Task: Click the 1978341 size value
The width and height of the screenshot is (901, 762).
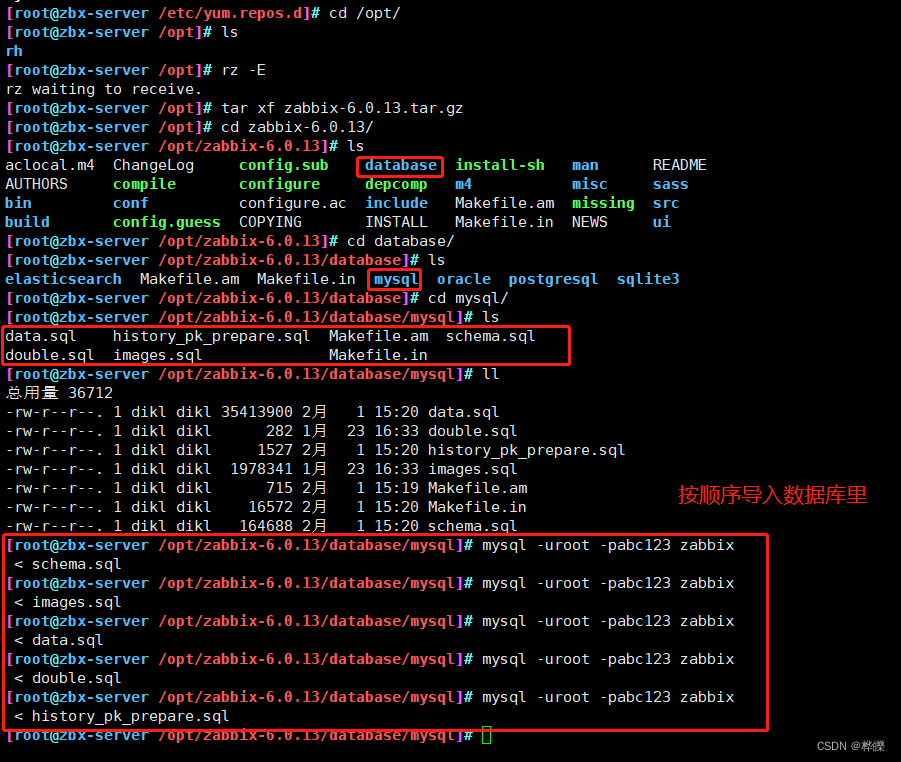Action: (x=261, y=469)
